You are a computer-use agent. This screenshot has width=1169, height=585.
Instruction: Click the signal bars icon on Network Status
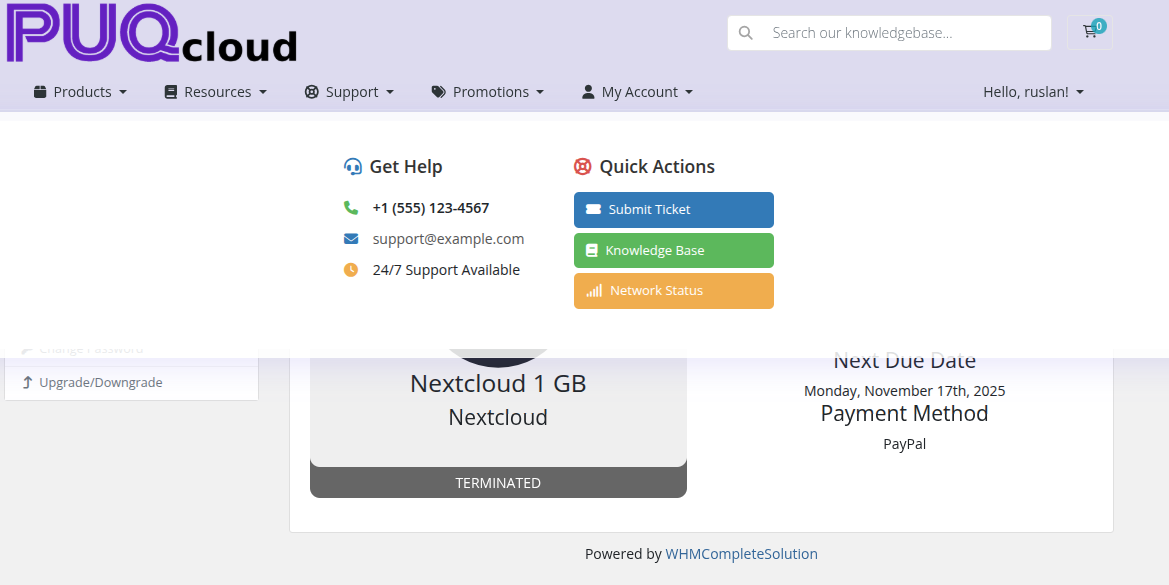click(x=594, y=290)
